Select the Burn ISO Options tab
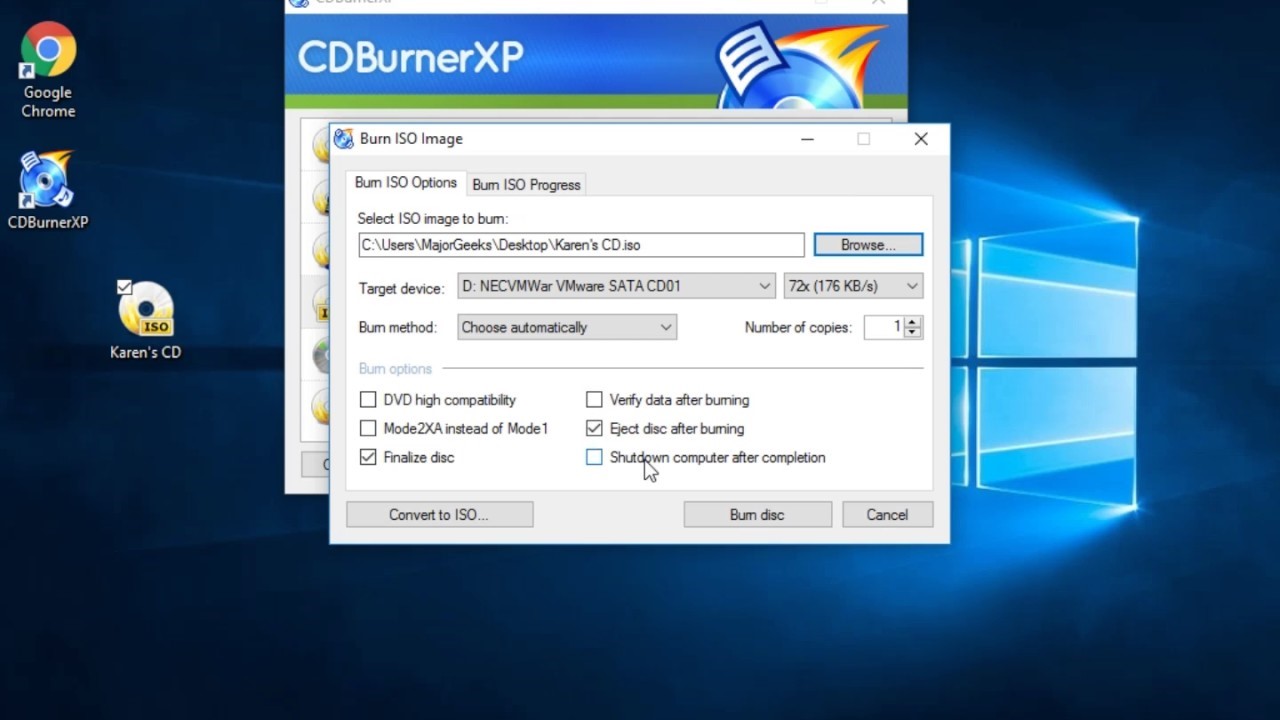This screenshot has width=1280, height=720. click(x=406, y=183)
